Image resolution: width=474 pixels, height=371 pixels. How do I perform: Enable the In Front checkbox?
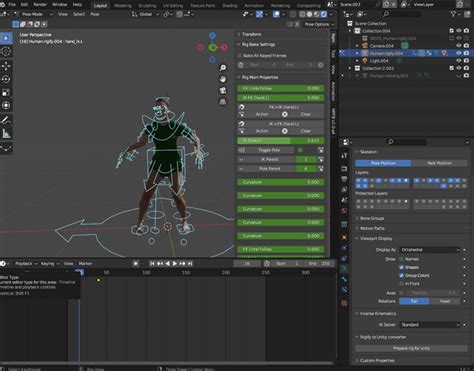click(401, 284)
